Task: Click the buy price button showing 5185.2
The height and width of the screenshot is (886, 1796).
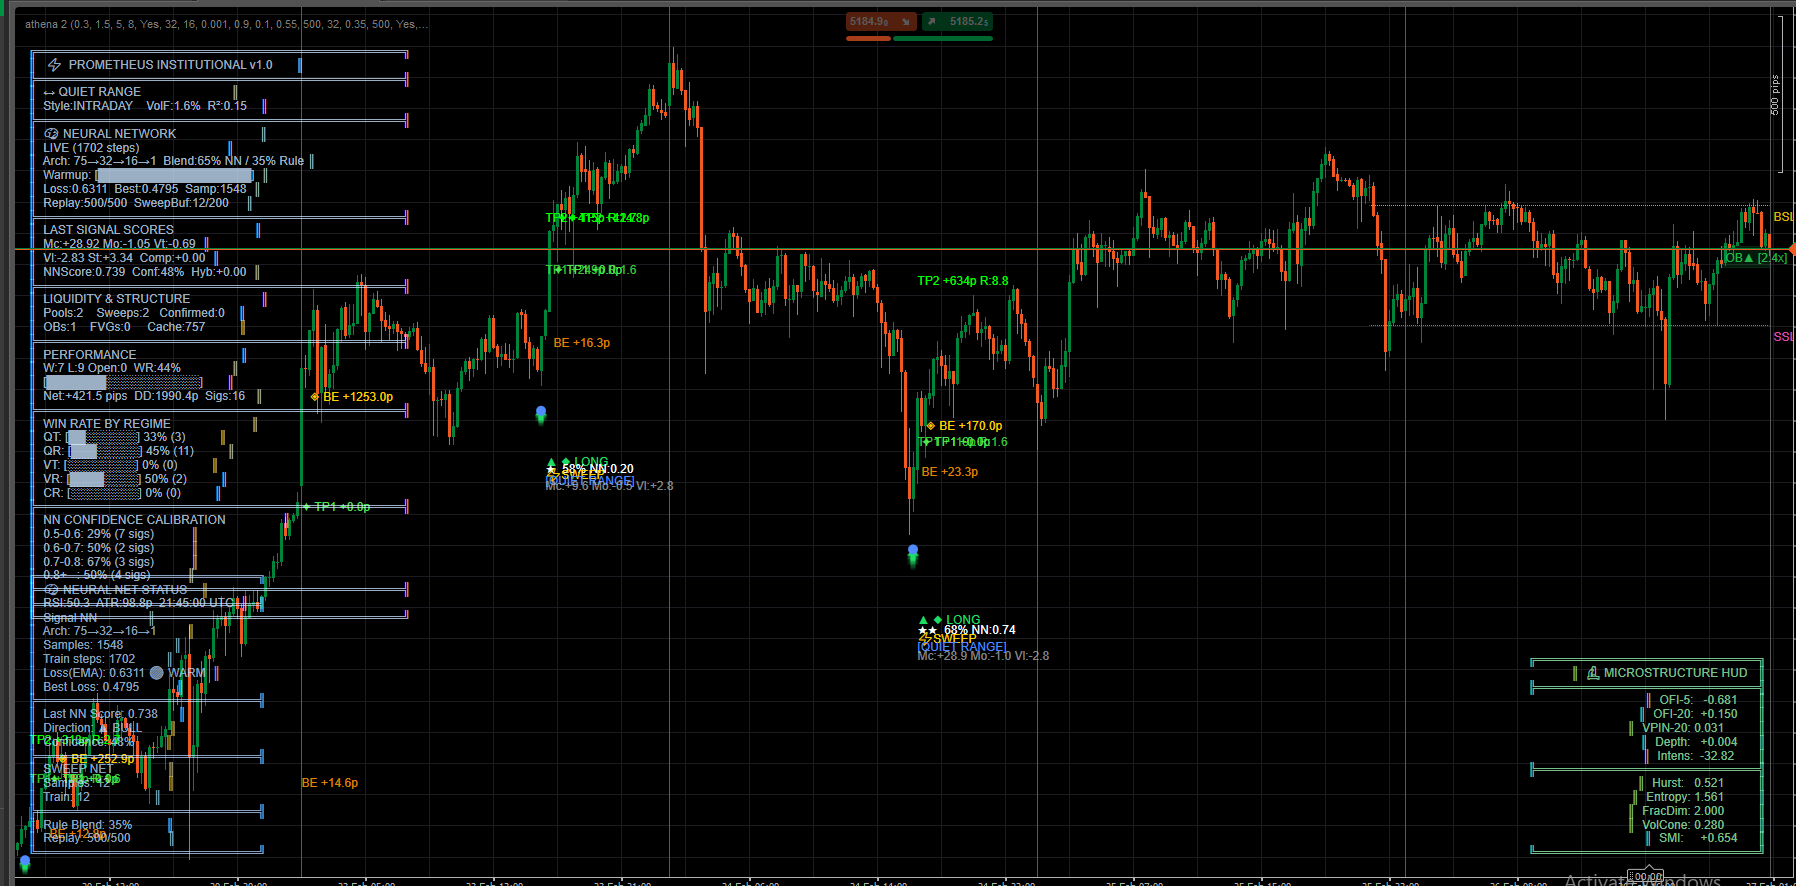Action: [x=957, y=22]
